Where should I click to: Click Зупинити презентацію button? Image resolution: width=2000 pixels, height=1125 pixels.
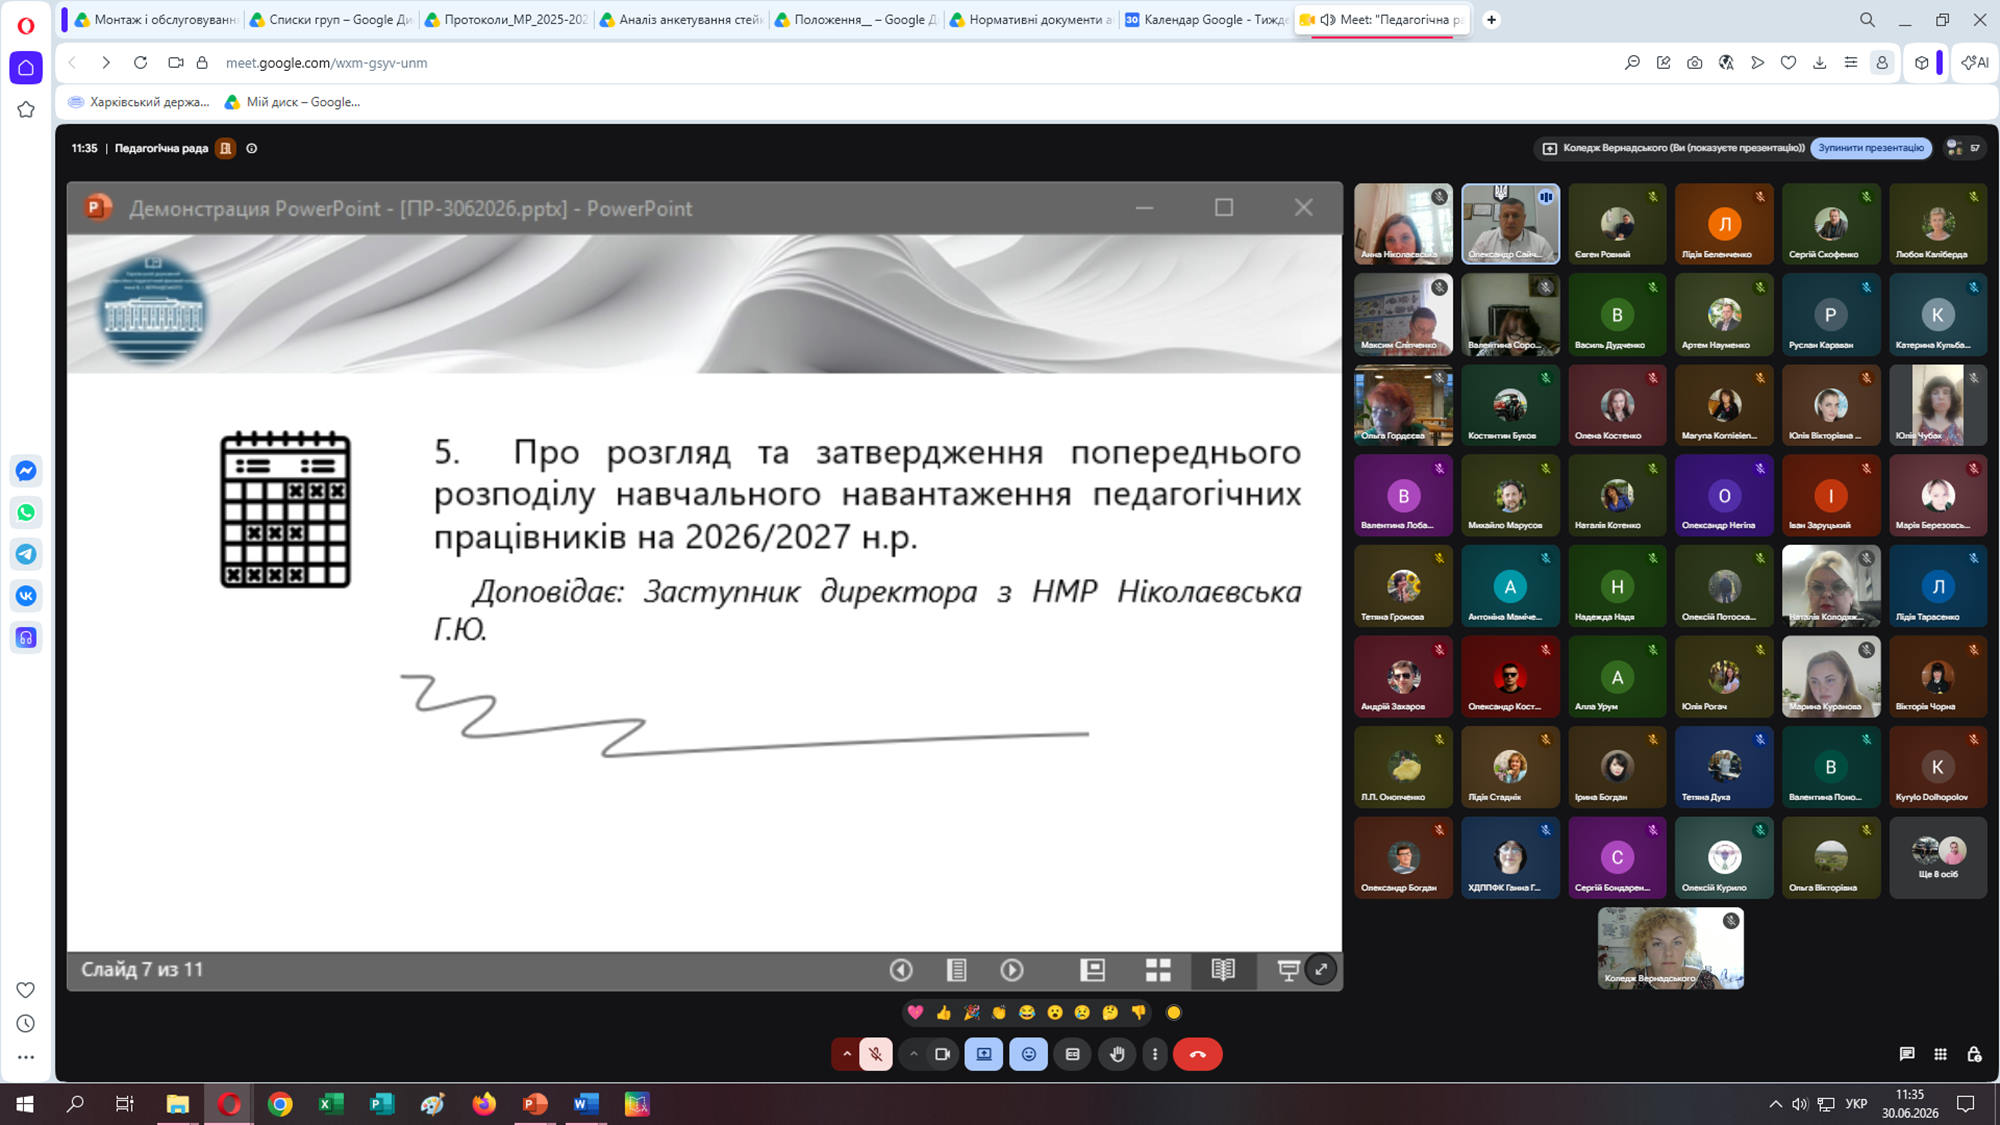[1871, 148]
